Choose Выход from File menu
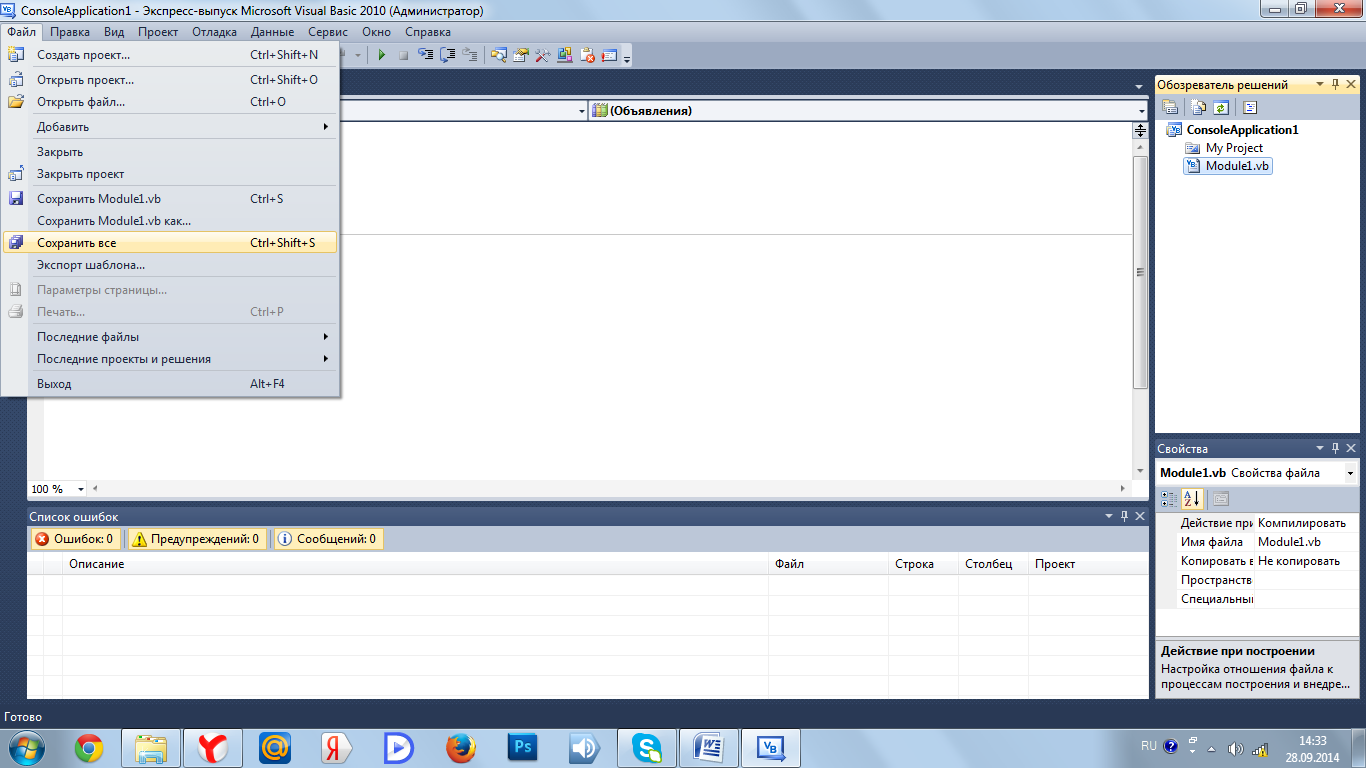Image resolution: width=1366 pixels, height=768 pixels. coord(170,384)
